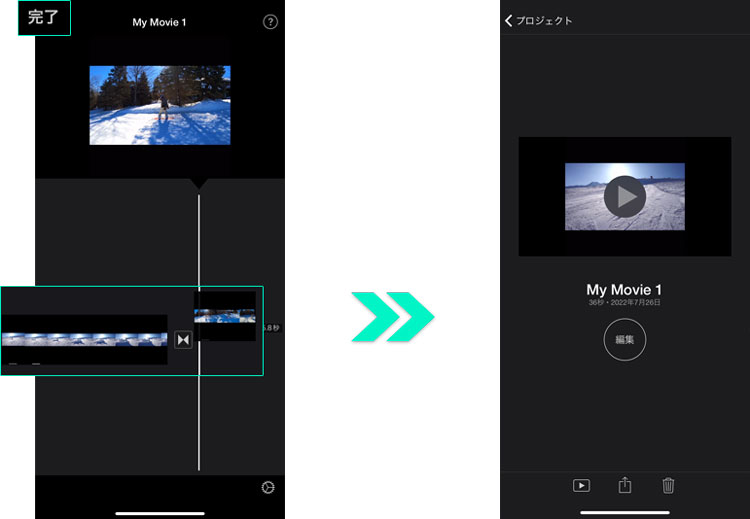The width and height of the screenshot is (750, 519).
Task: Click the trash icon to delete the project
Action: pyautogui.click(x=669, y=485)
